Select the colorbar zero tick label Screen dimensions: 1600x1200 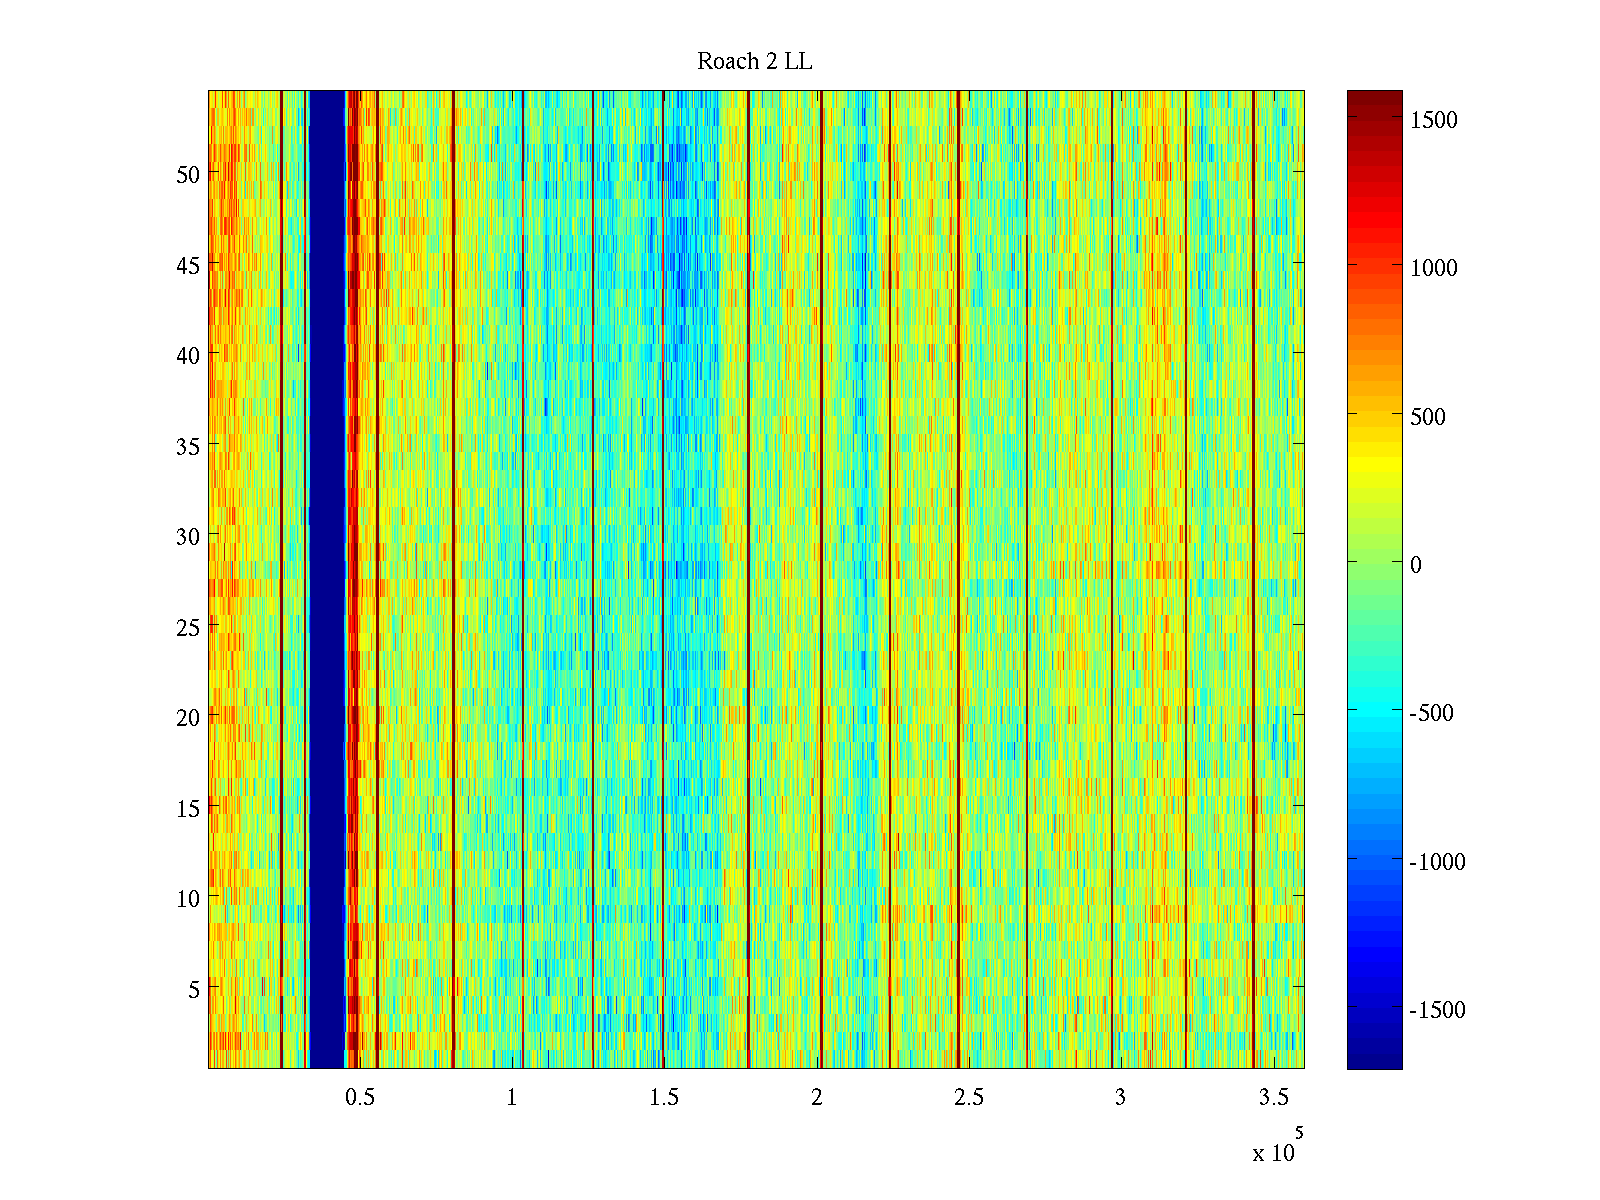pyautogui.click(x=1415, y=565)
